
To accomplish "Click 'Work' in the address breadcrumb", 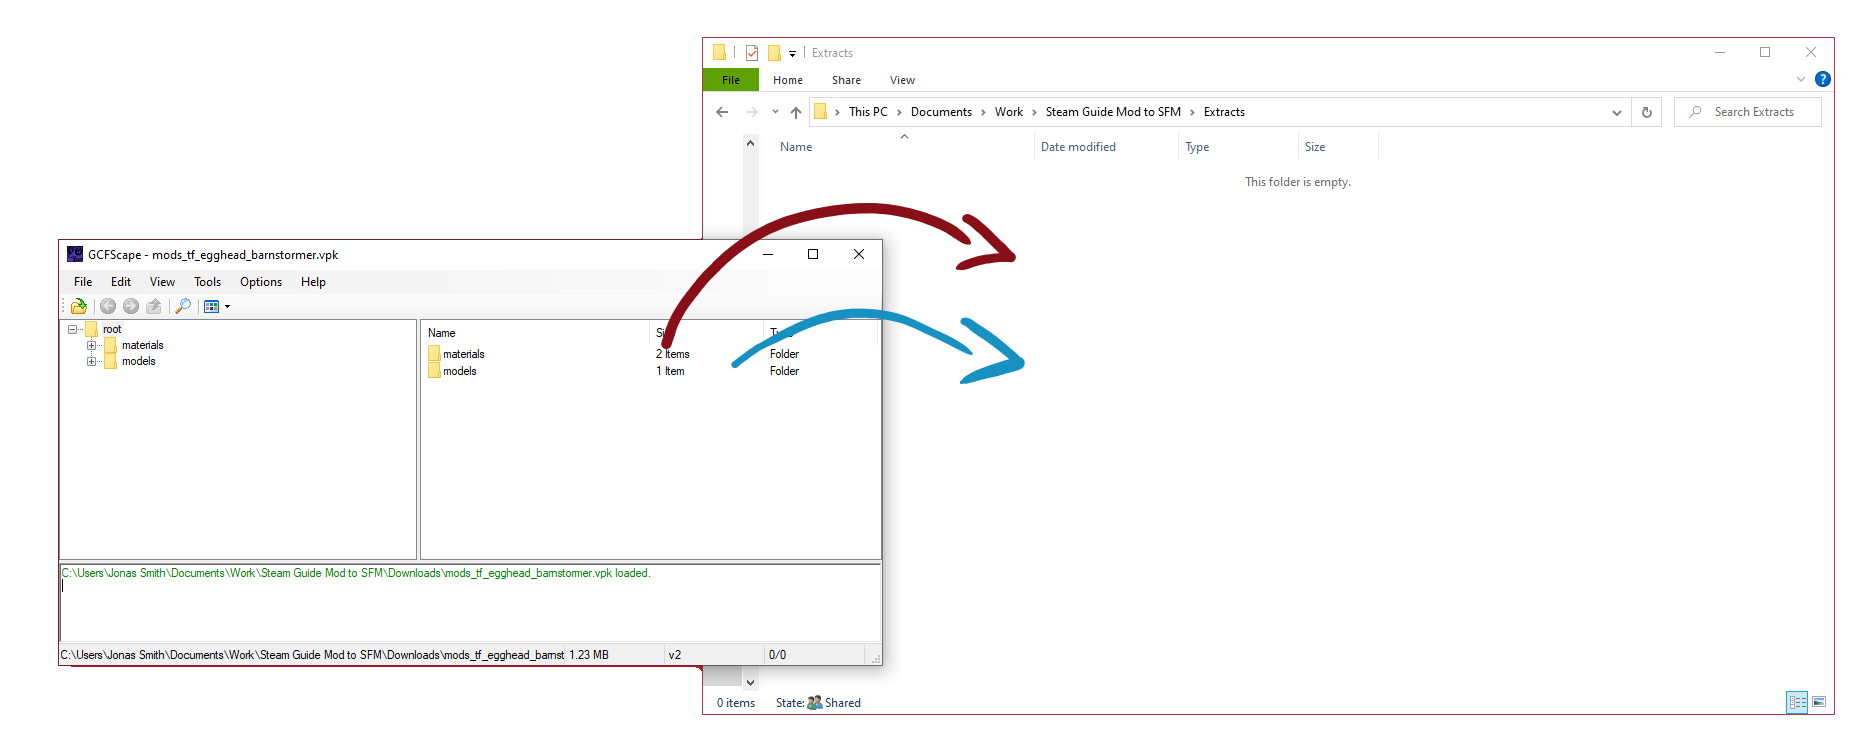I will pos(1009,112).
